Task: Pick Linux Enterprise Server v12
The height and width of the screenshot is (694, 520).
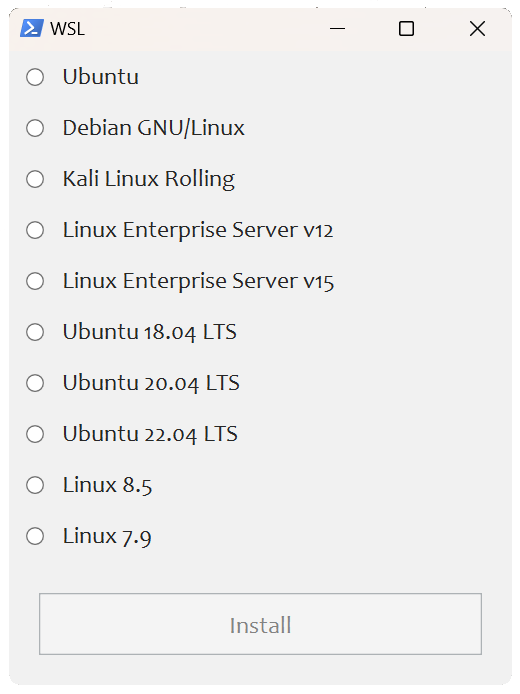Action: [x=35, y=230]
